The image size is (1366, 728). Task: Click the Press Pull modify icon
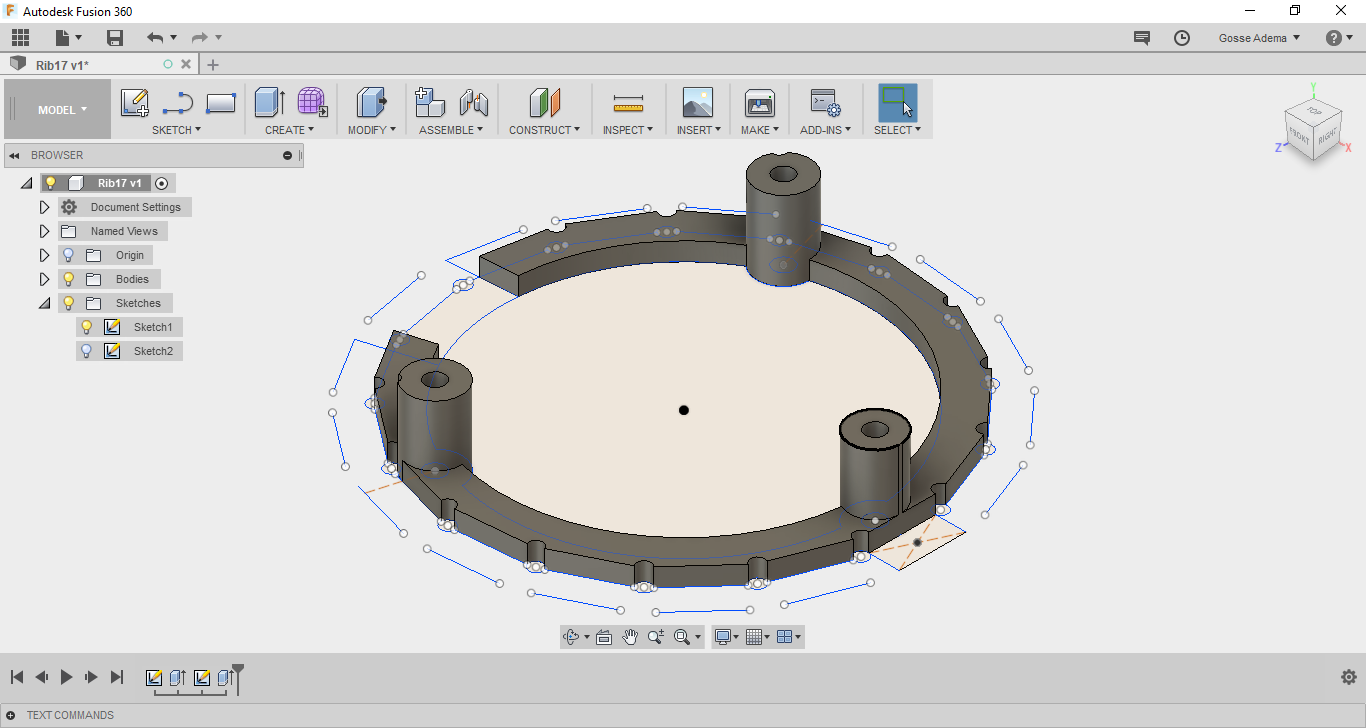click(x=371, y=103)
